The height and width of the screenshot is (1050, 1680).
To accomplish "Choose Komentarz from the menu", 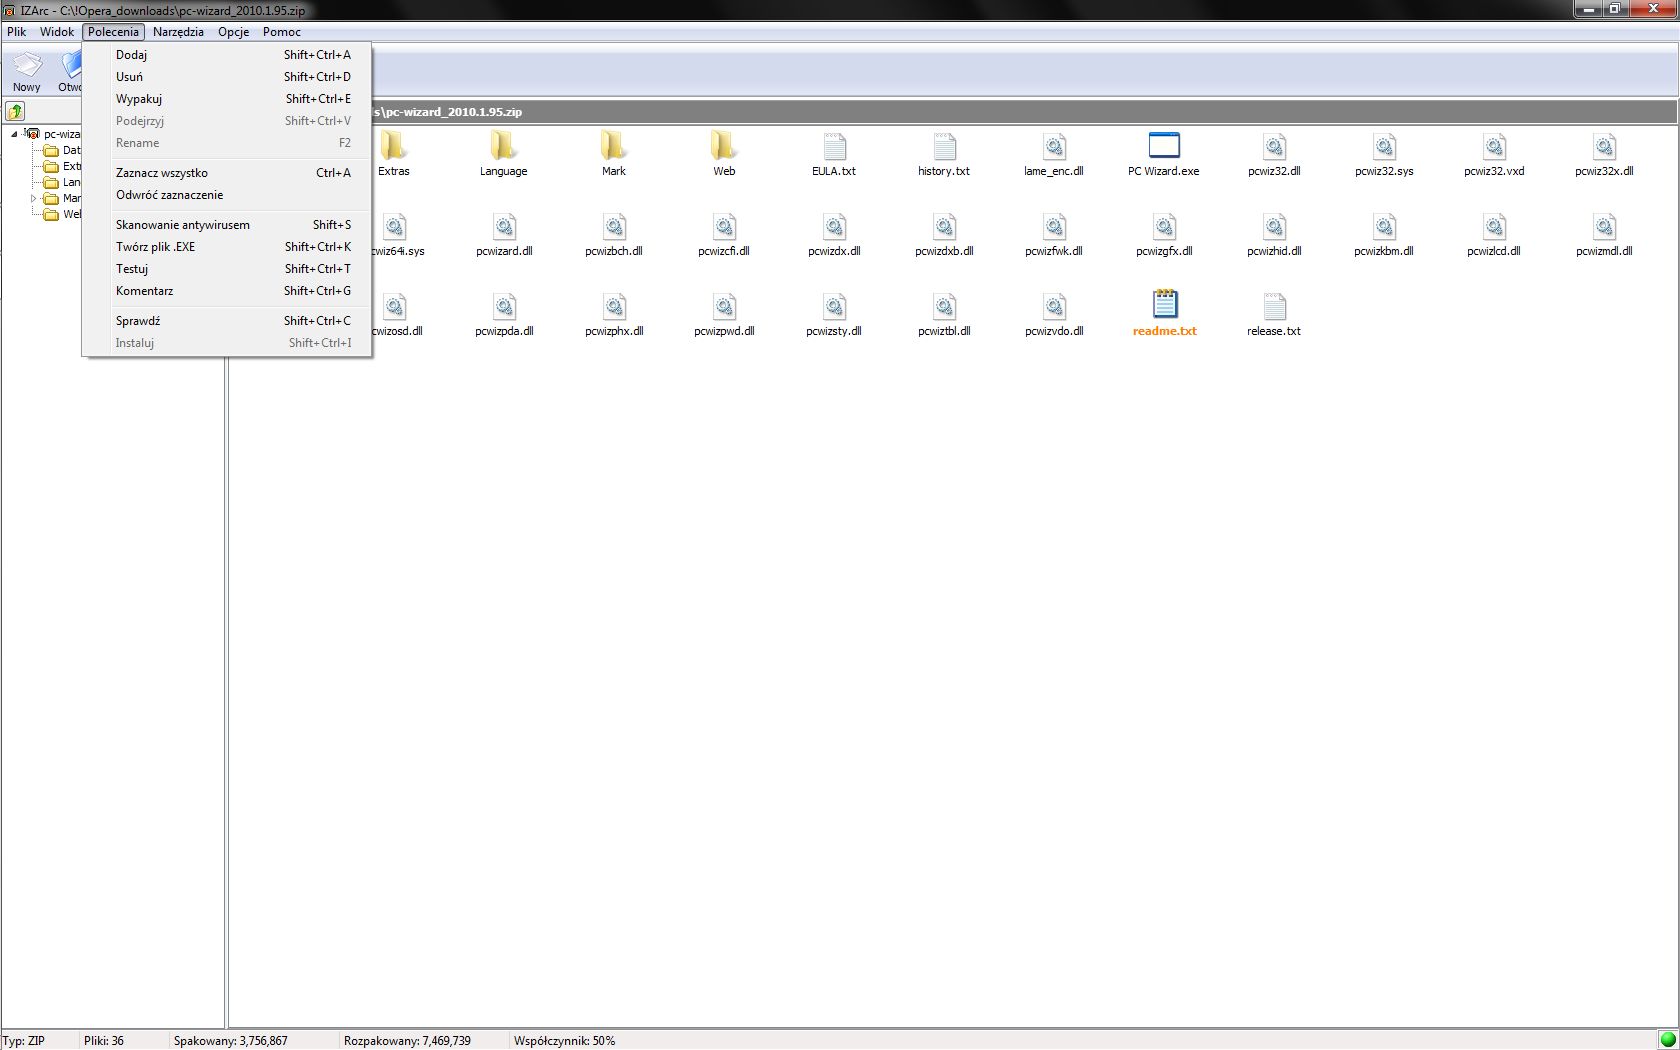I will point(228,291).
